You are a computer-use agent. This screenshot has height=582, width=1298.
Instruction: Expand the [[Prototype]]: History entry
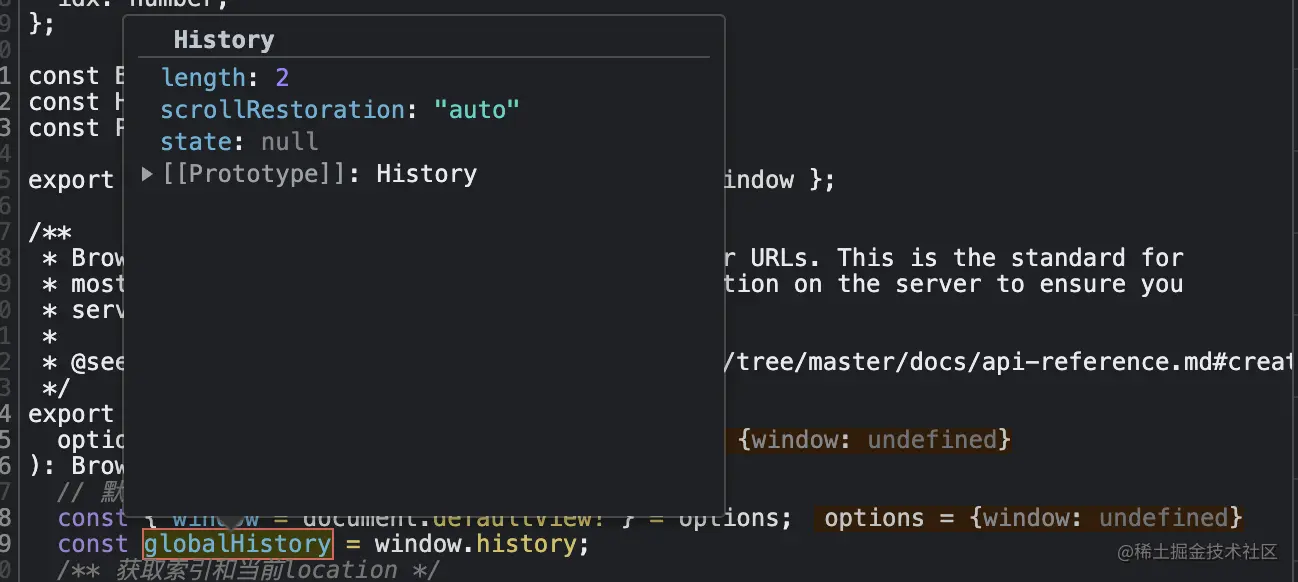pyautogui.click(x=147, y=174)
